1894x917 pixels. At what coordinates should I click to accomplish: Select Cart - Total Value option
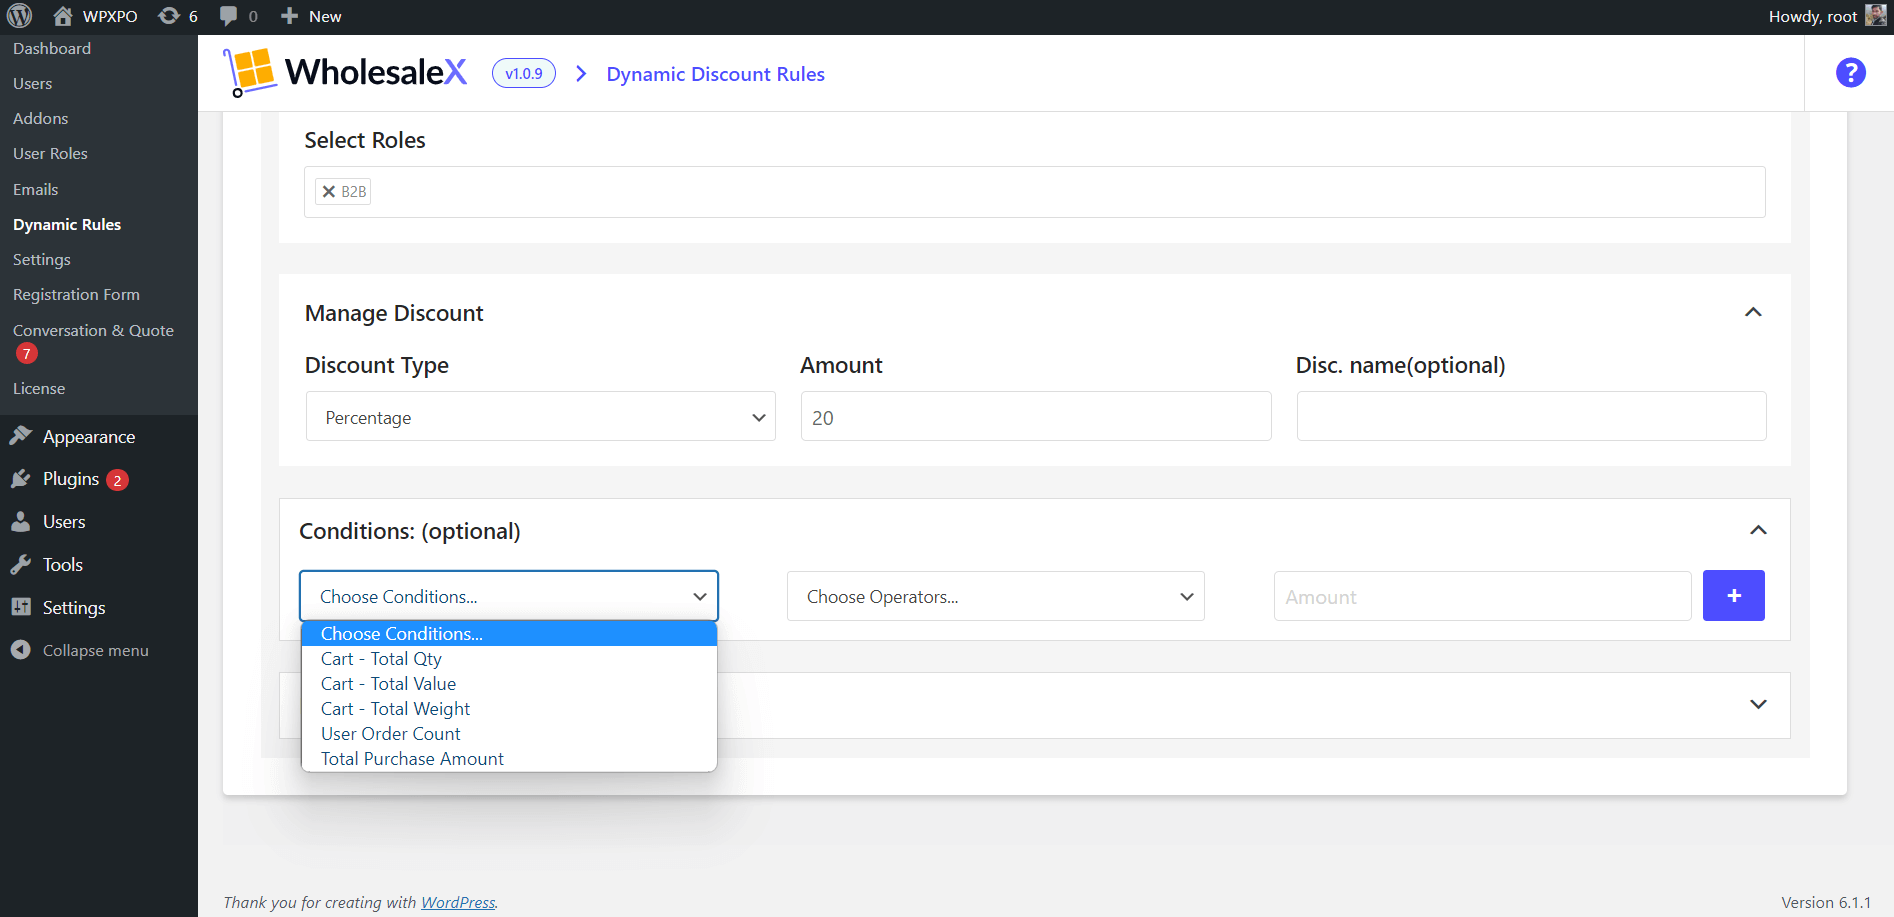[x=509, y=684]
